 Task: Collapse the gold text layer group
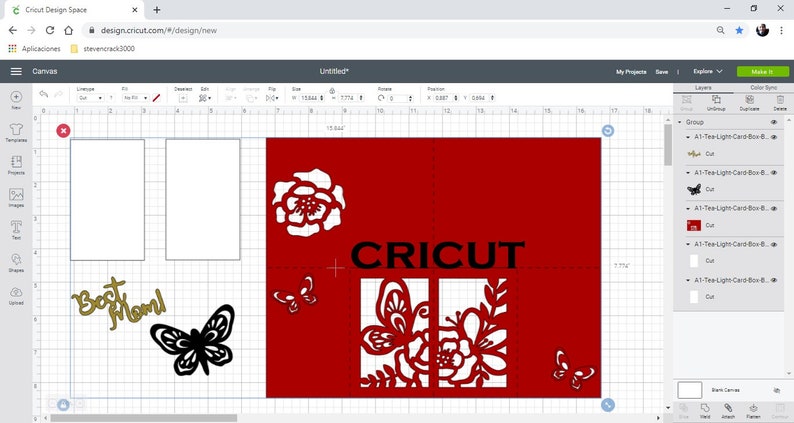click(688, 137)
